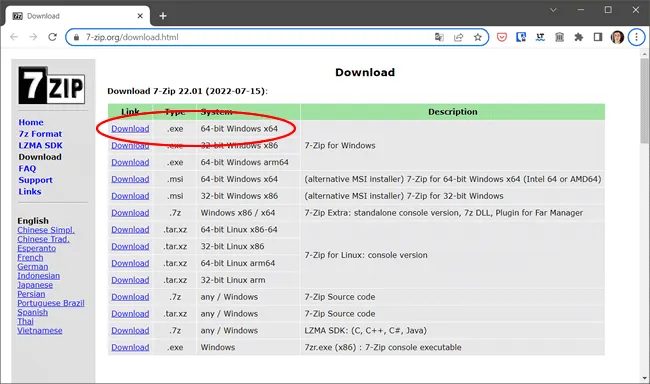This screenshot has height=384, width=650.
Task: Open Links in the sidebar
Action: point(29,192)
